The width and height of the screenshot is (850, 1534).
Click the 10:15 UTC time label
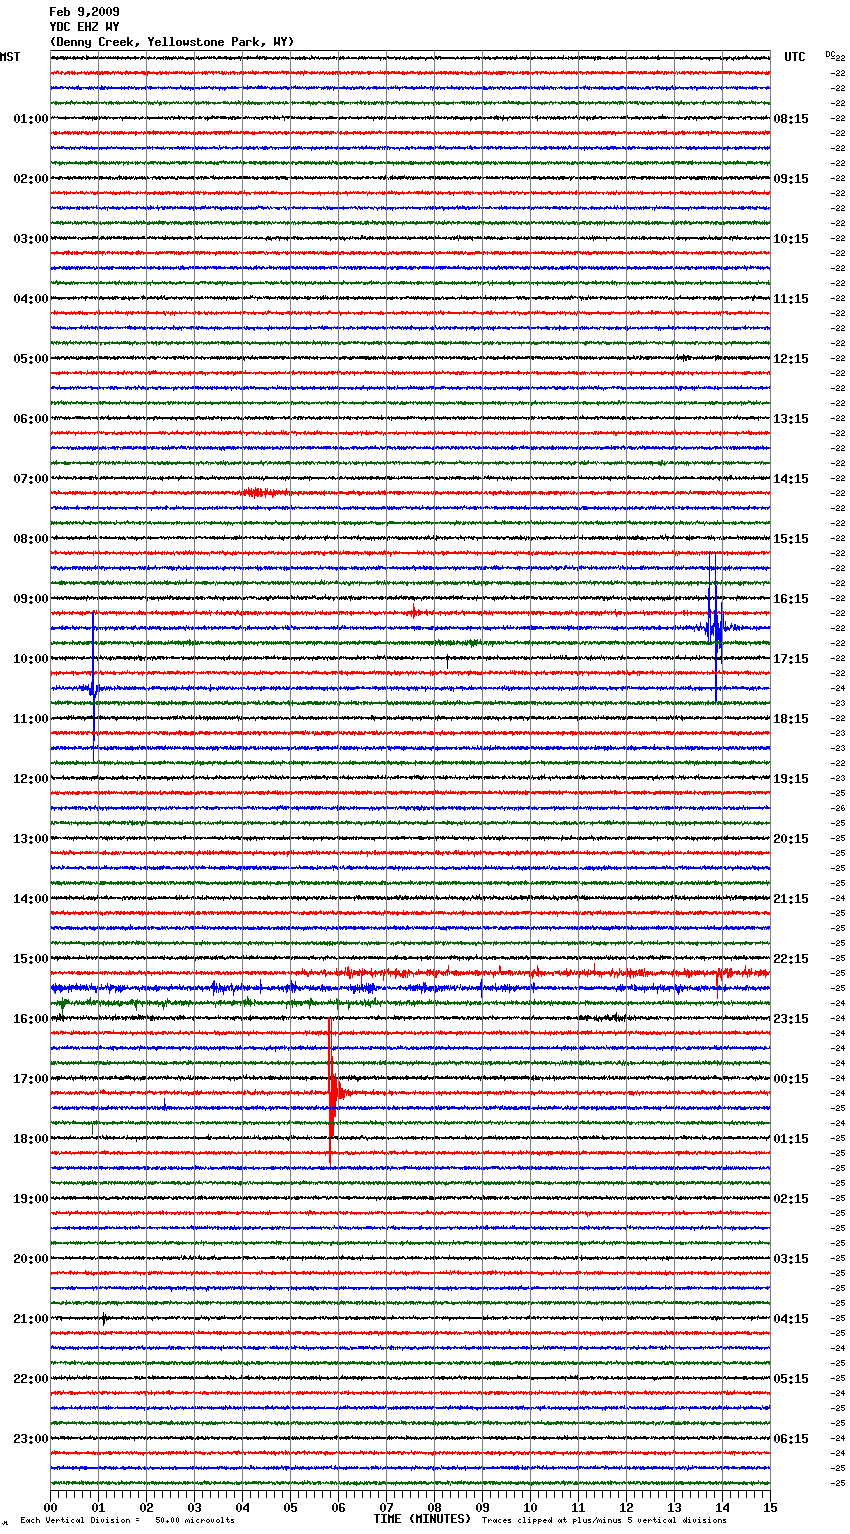pyautogui.click(x=791, y=239)
